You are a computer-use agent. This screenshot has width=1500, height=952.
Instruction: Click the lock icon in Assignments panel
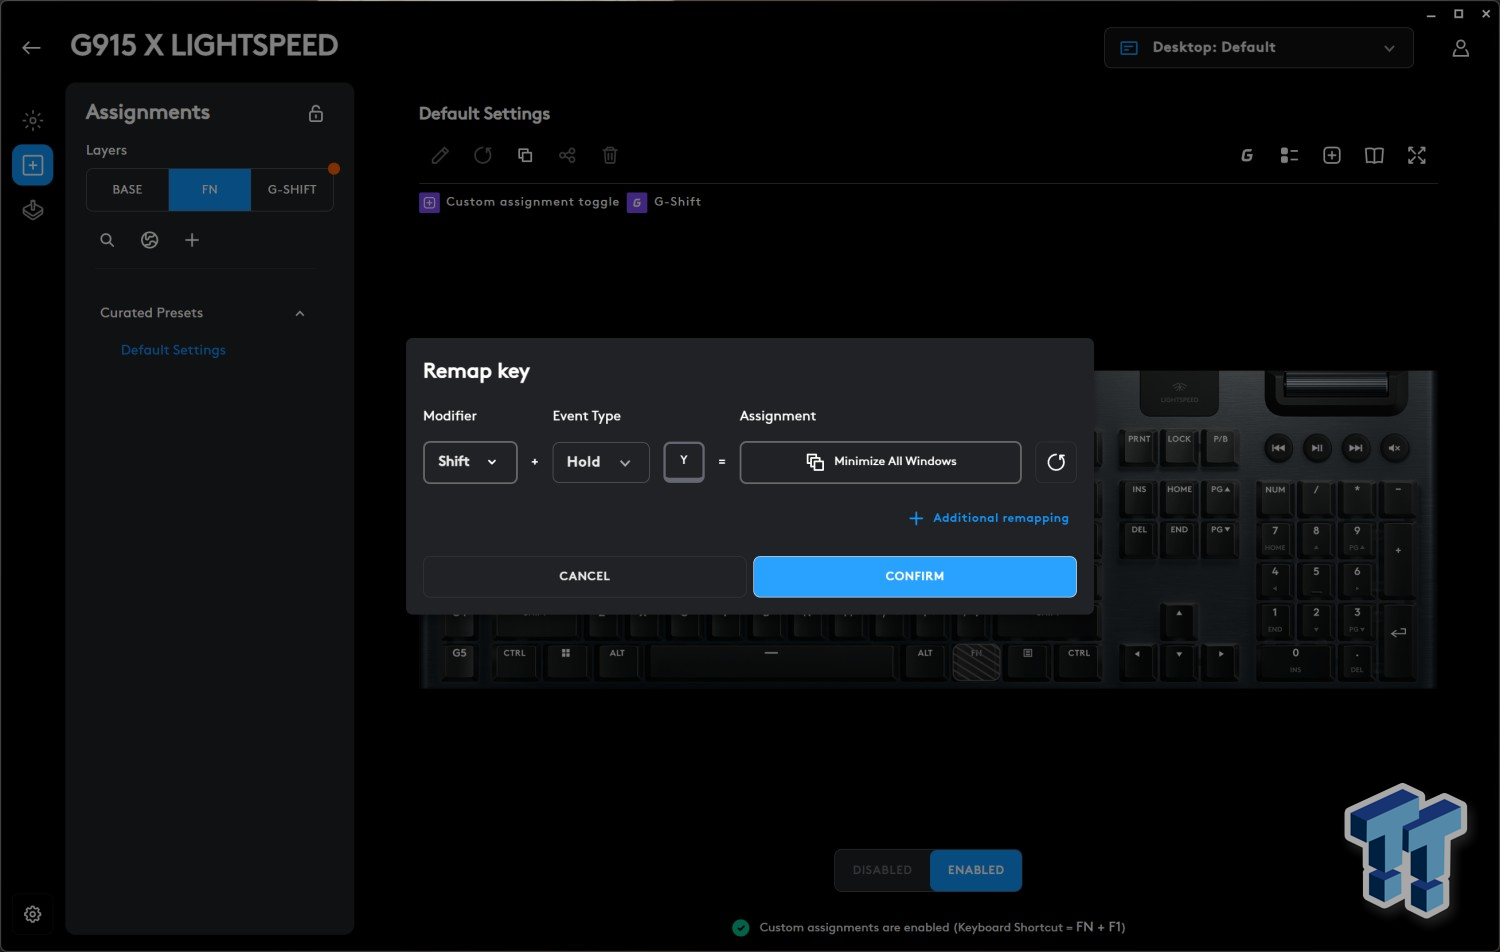pyautogui.click(x=316, y=114)
